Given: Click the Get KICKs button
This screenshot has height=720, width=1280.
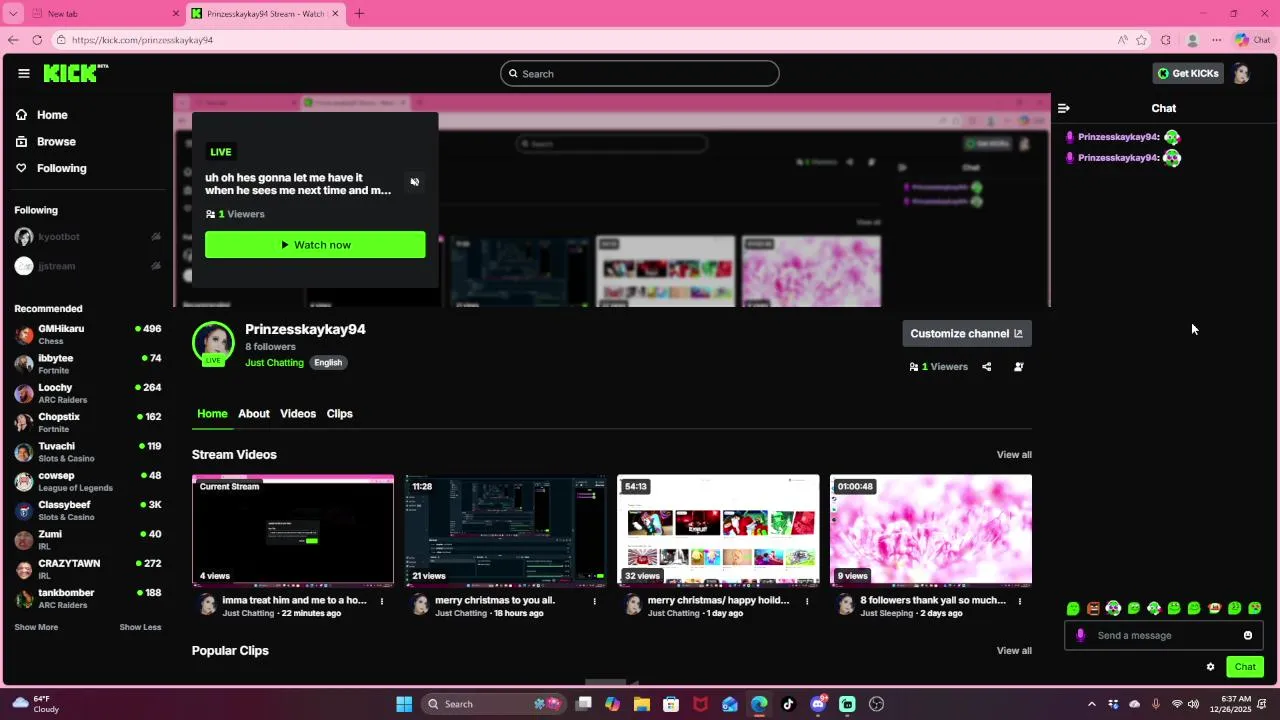Looking at the screenshot, I should click(x=1187, y=73).
